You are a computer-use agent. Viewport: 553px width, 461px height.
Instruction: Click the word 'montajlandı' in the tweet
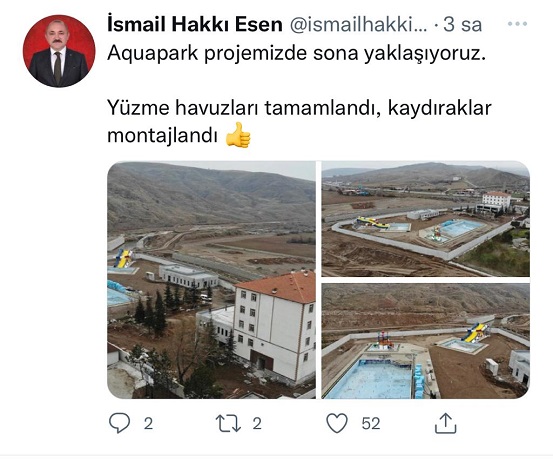coord(162,135)
